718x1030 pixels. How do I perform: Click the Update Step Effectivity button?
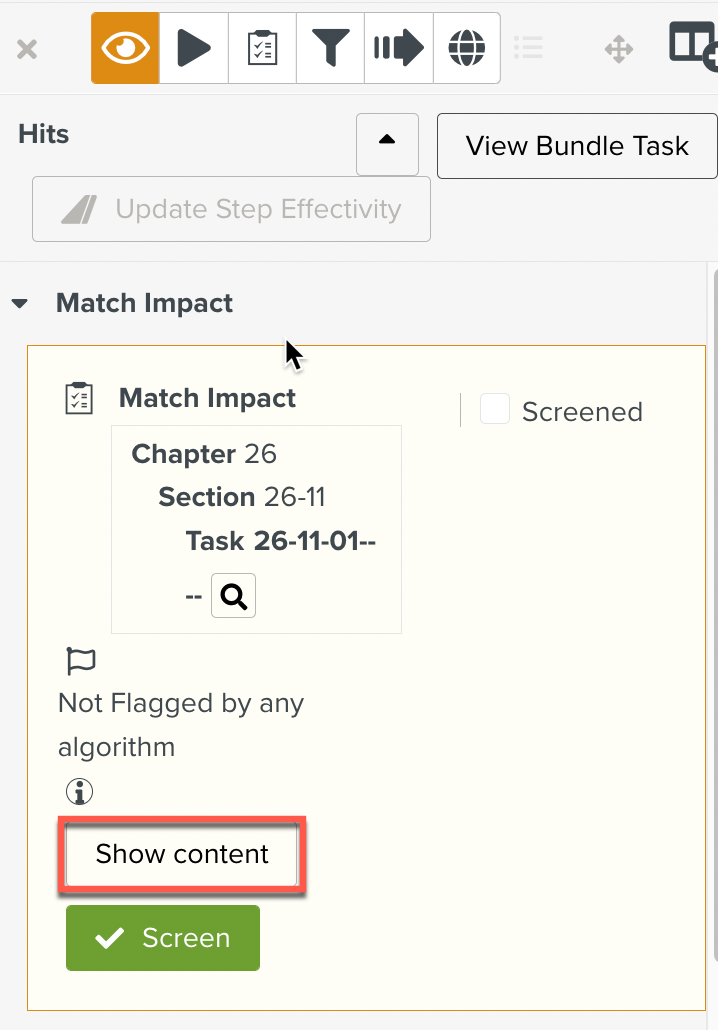tap(231, 209)
